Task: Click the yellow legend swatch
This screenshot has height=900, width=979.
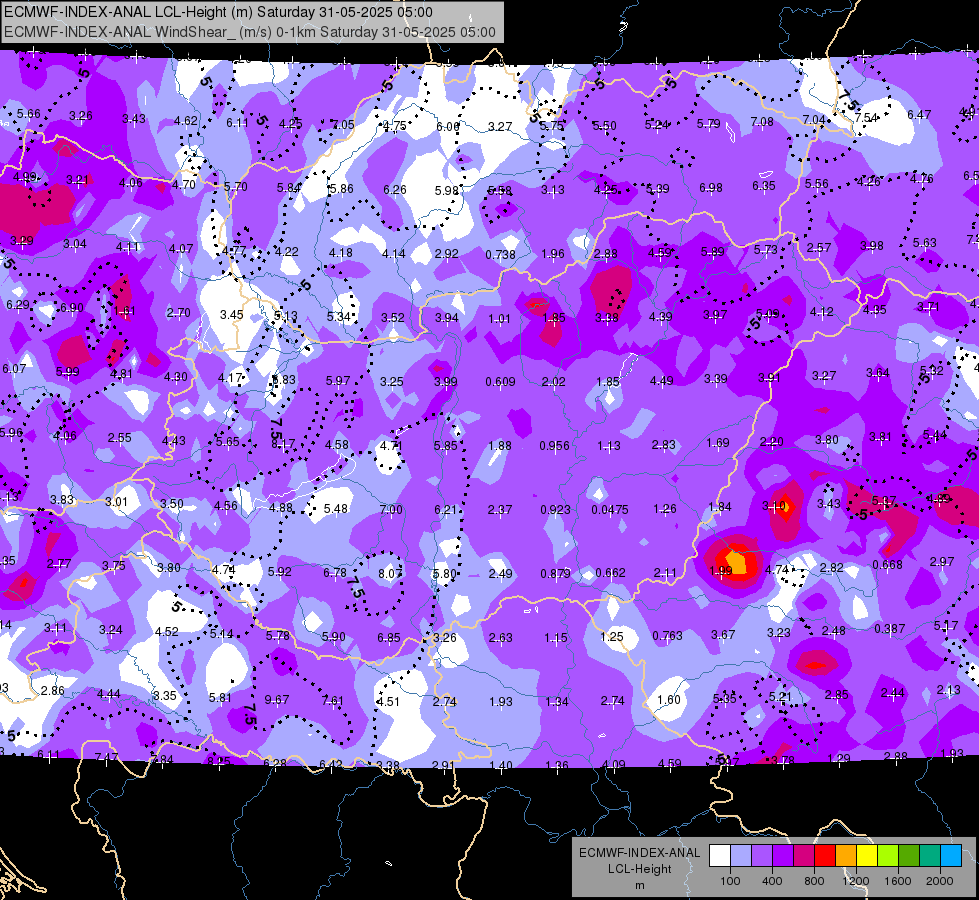Action: 867,856
